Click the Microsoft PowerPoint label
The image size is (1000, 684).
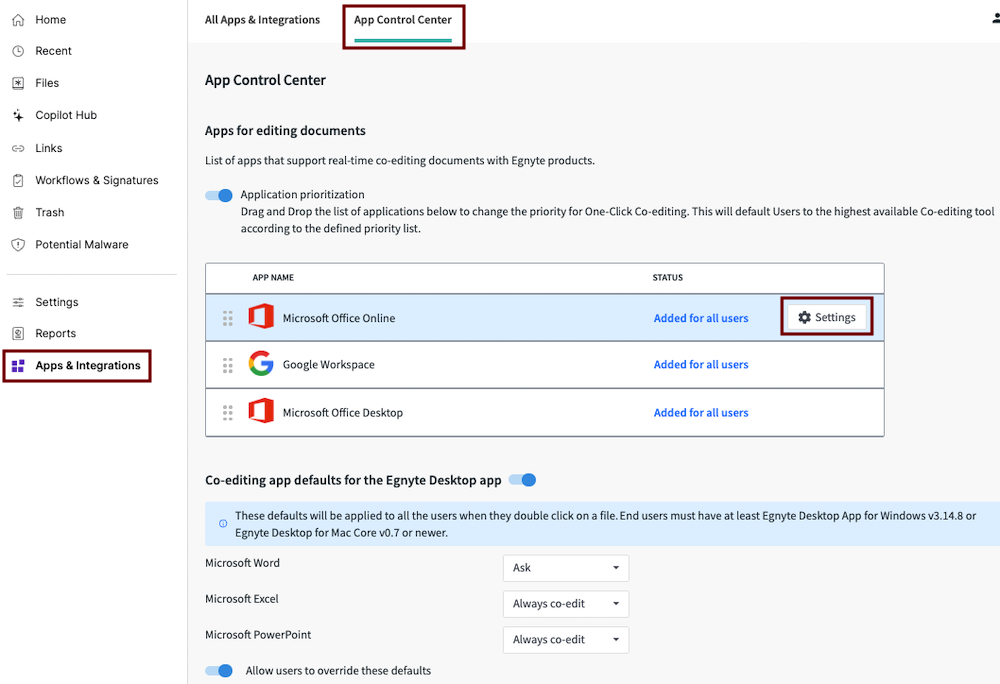pos(258,635)
